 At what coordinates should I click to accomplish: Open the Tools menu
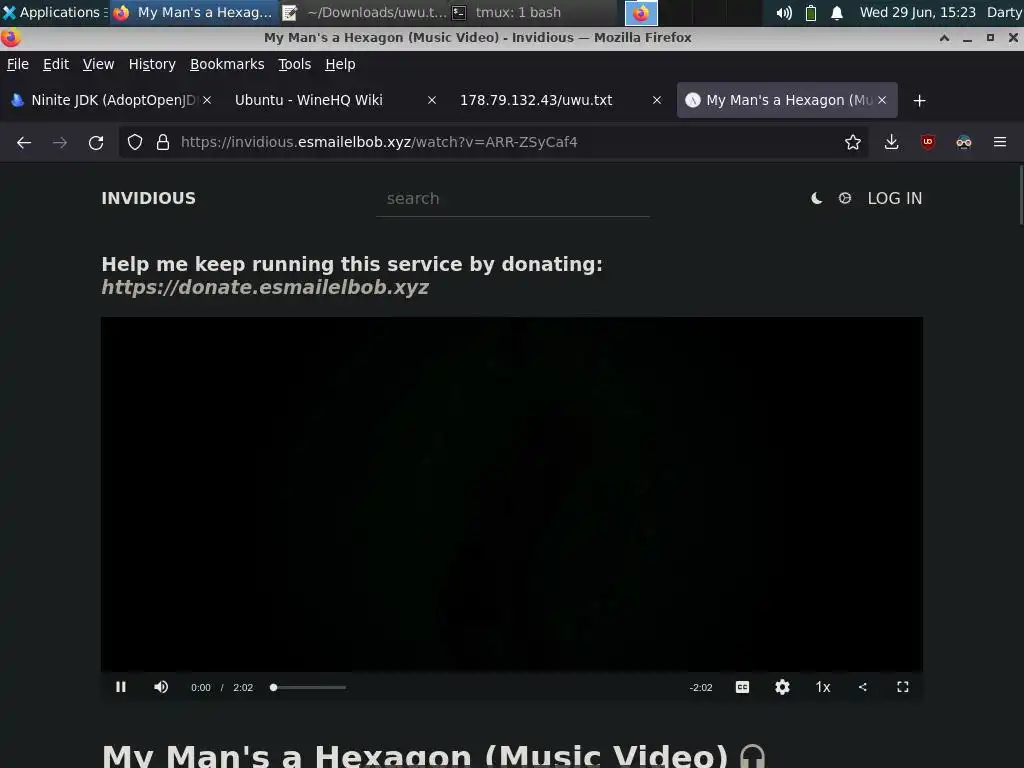click(295, 64)
